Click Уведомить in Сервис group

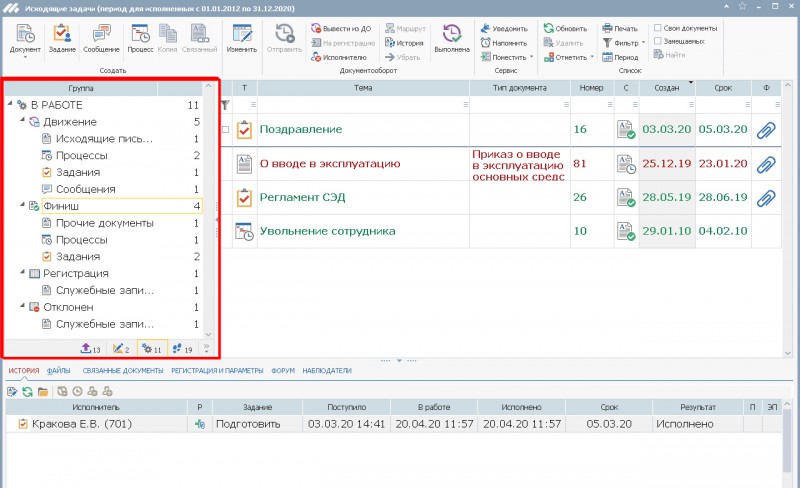pos(504,29)
